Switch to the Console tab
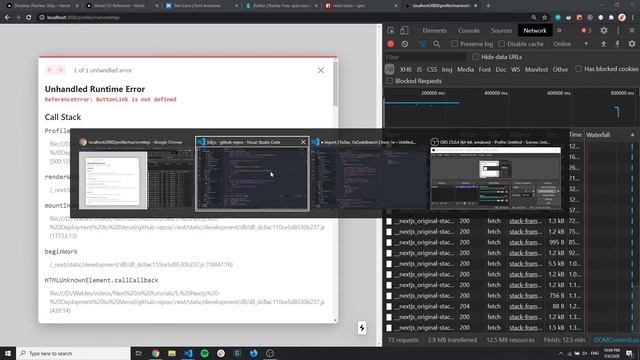Viewport: 640px width, 360px height. 469,31
